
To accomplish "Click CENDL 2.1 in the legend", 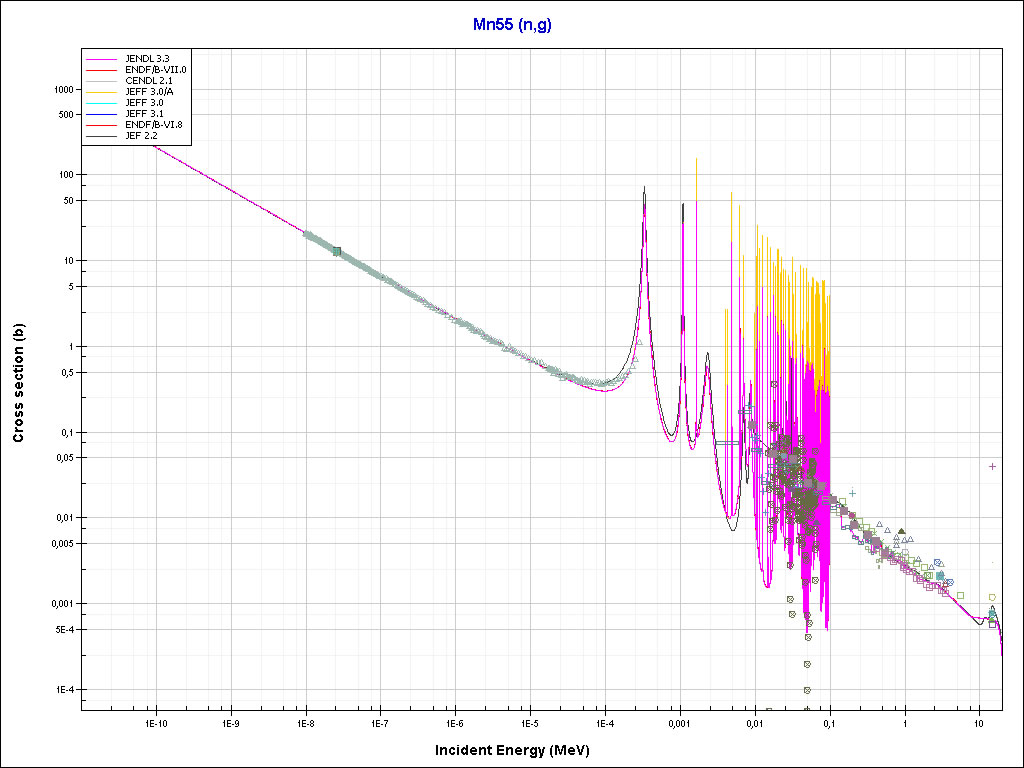I will [x=148, y=81].
